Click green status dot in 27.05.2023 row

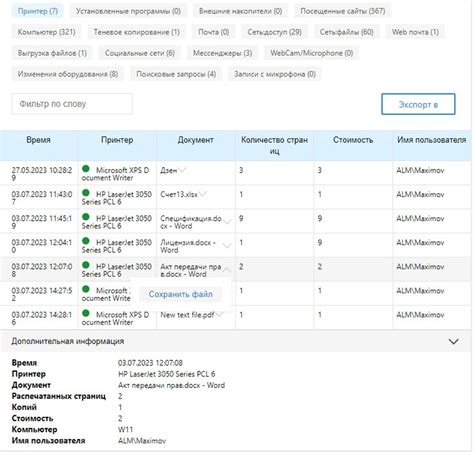click(86, 169)
